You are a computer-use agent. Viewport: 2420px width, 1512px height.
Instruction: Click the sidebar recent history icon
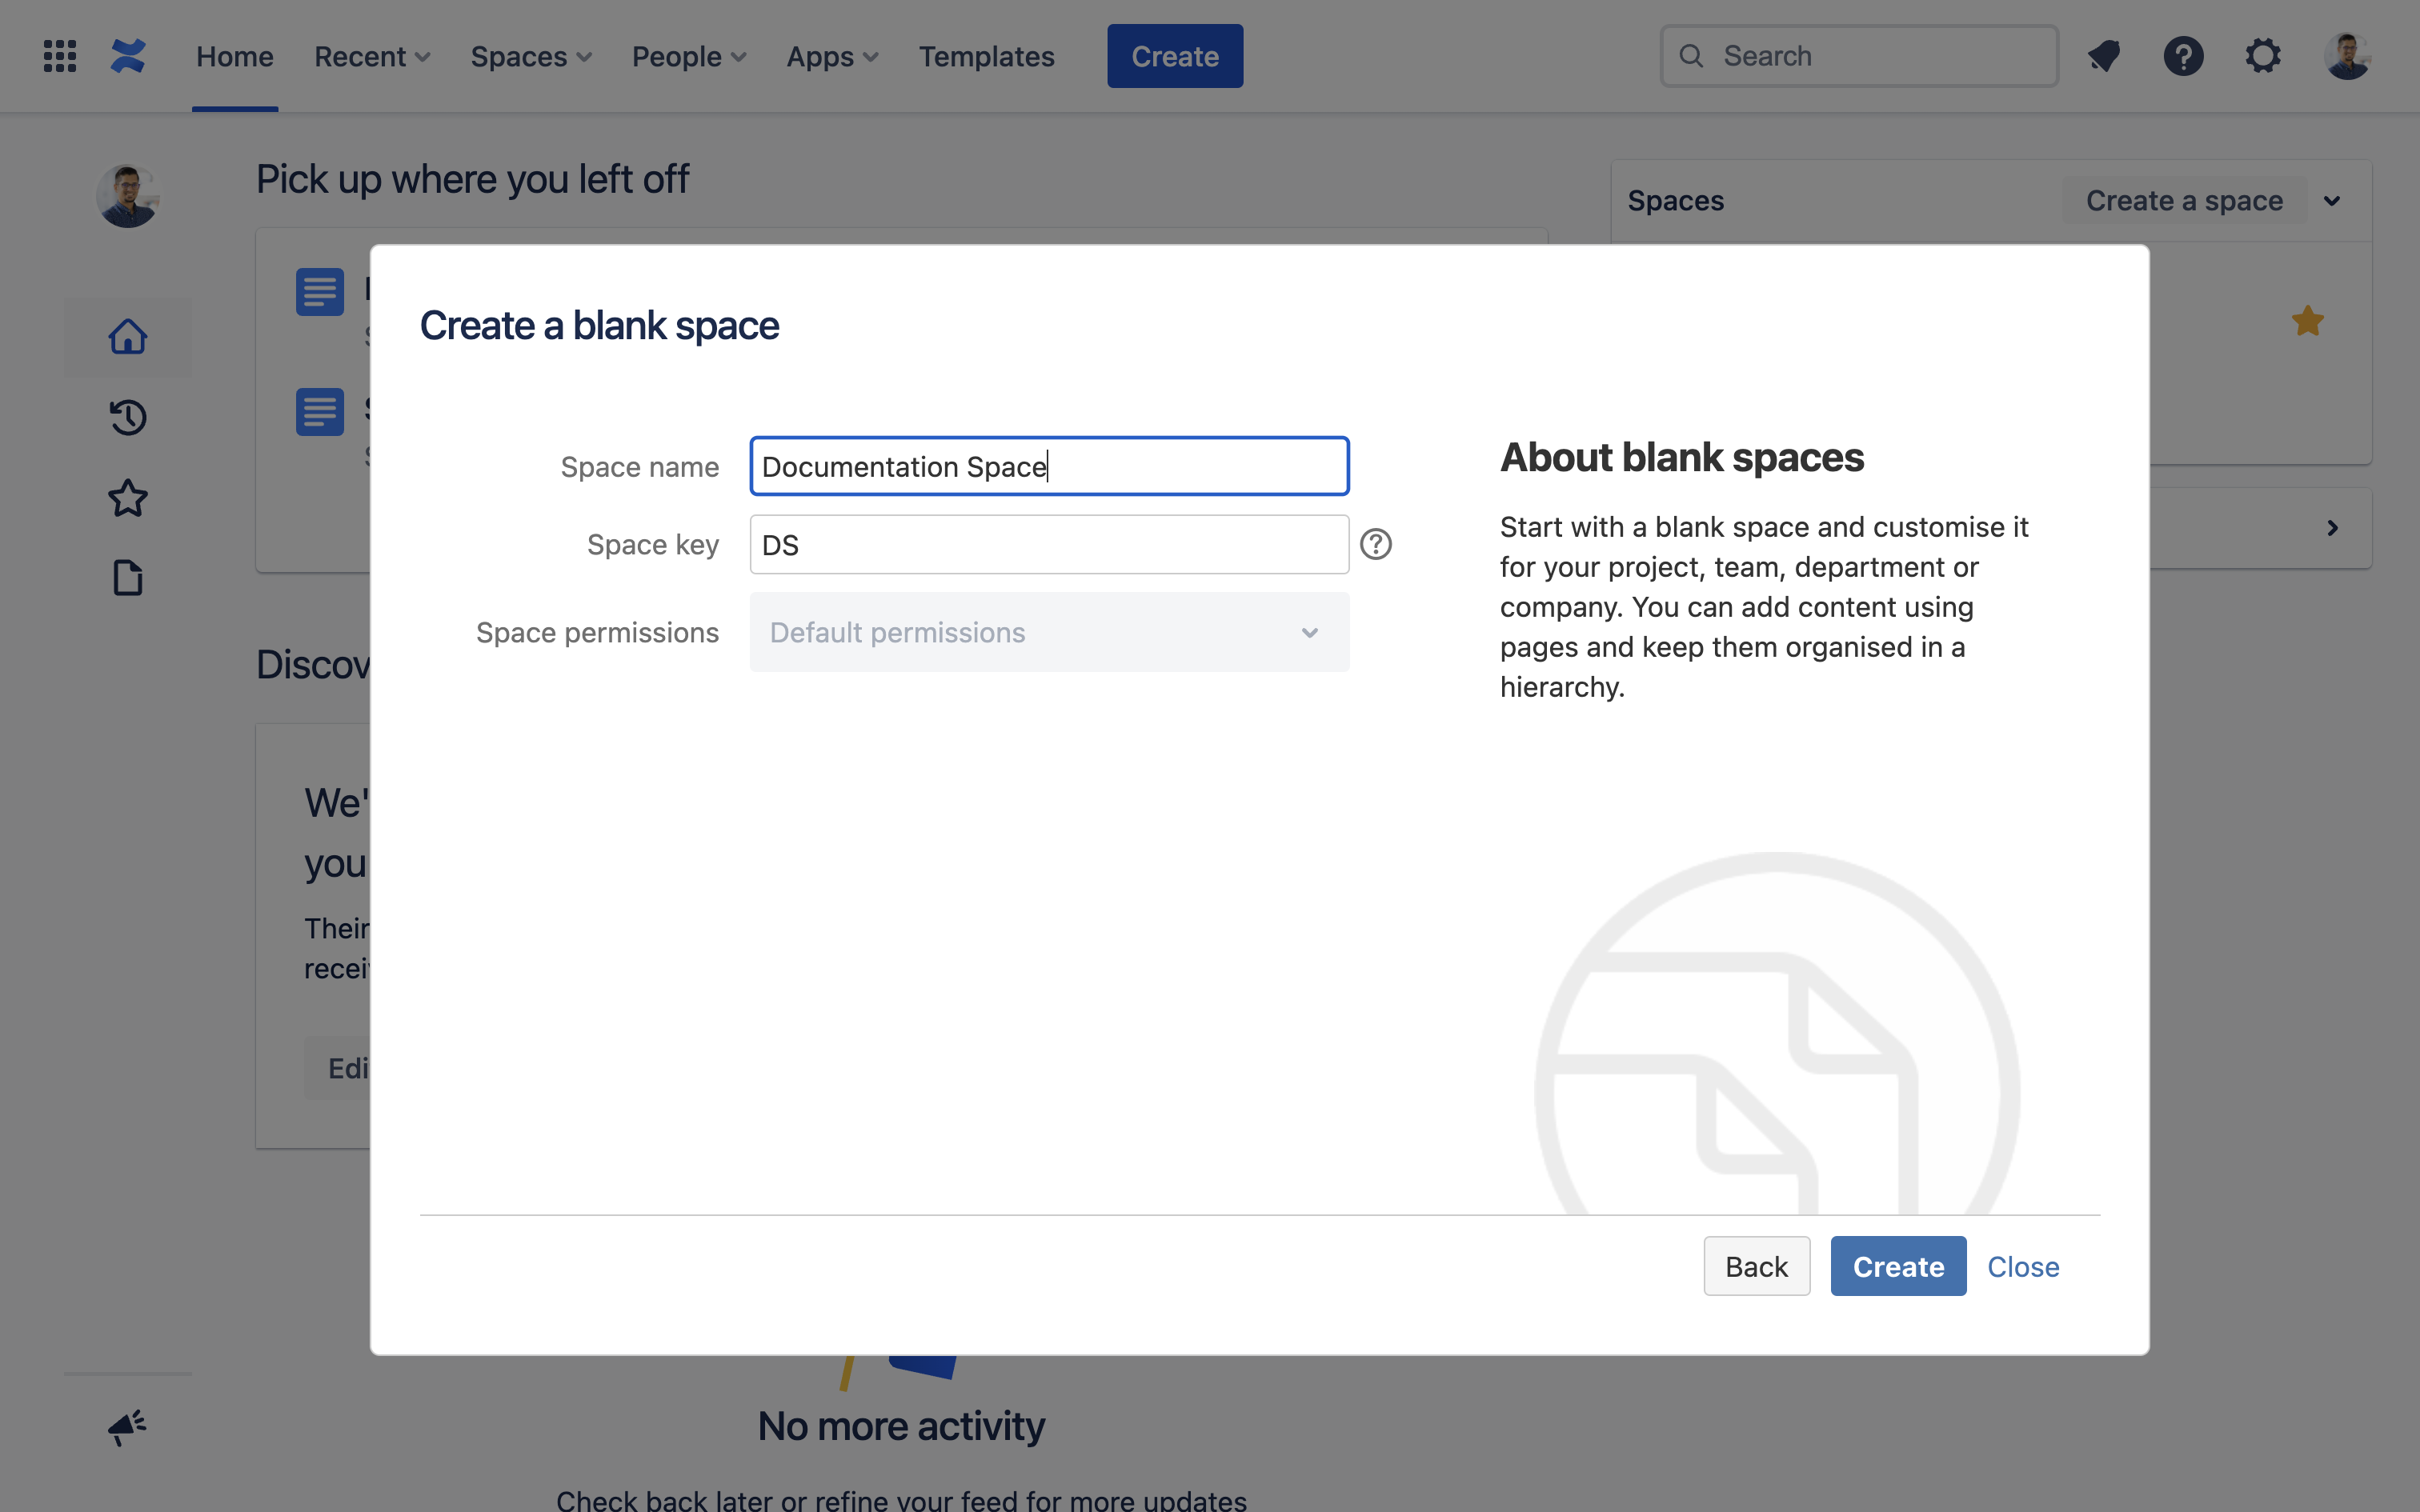[128, 417]
